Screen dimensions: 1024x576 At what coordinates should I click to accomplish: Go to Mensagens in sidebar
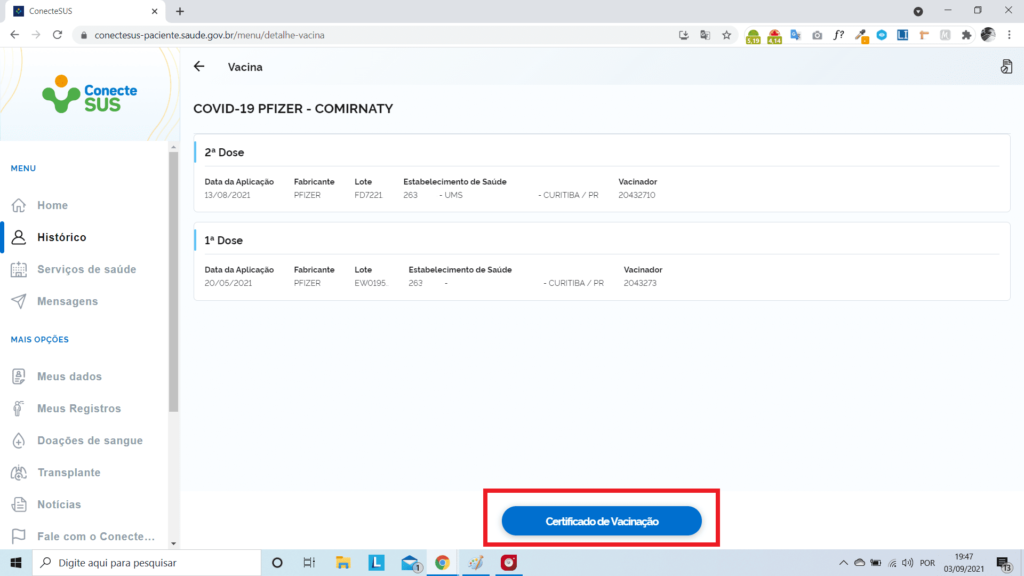(67, 301)
